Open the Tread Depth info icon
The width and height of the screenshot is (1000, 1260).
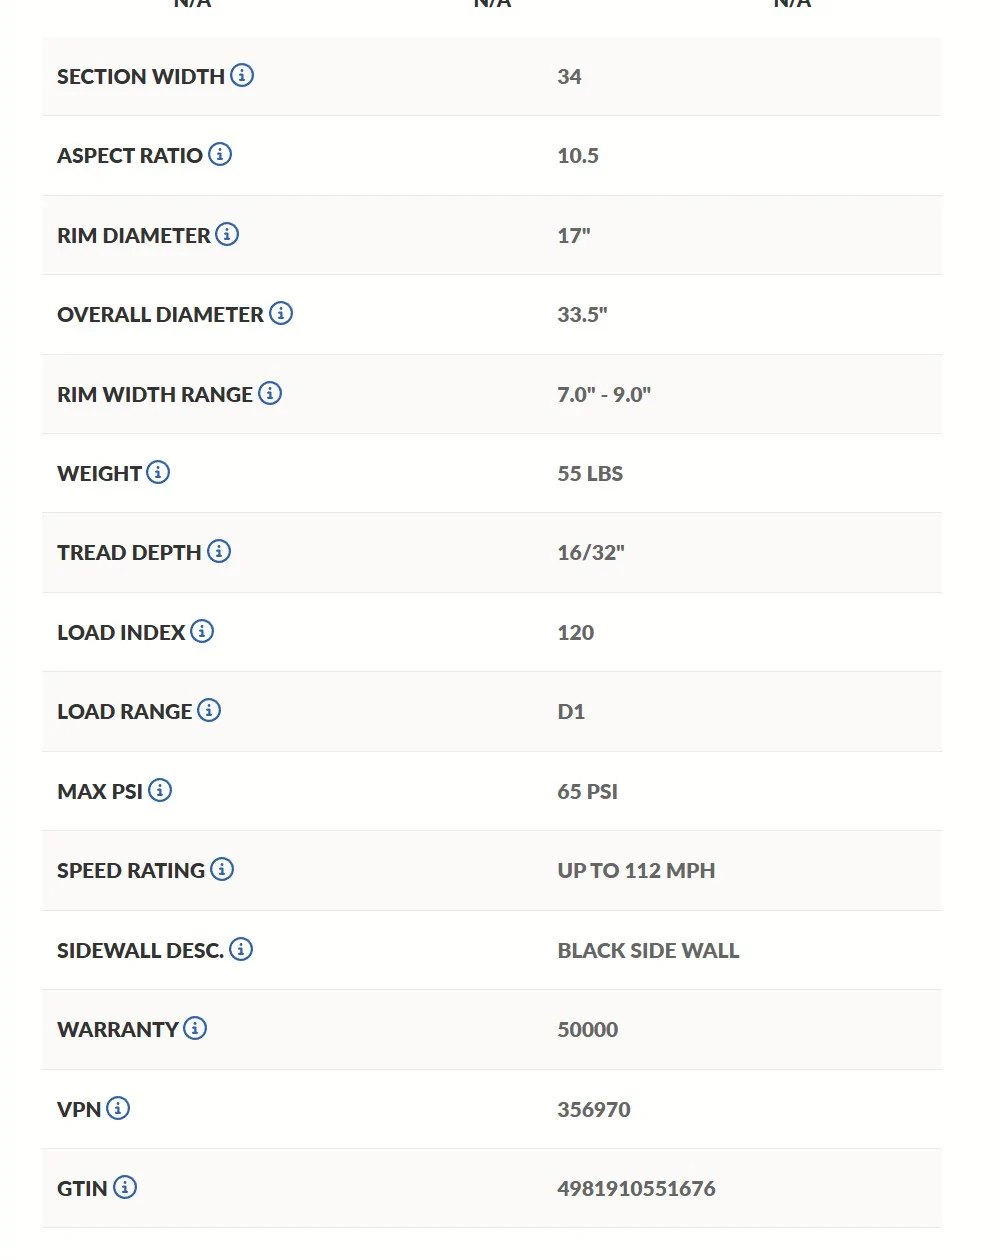[x=219, y=551]
